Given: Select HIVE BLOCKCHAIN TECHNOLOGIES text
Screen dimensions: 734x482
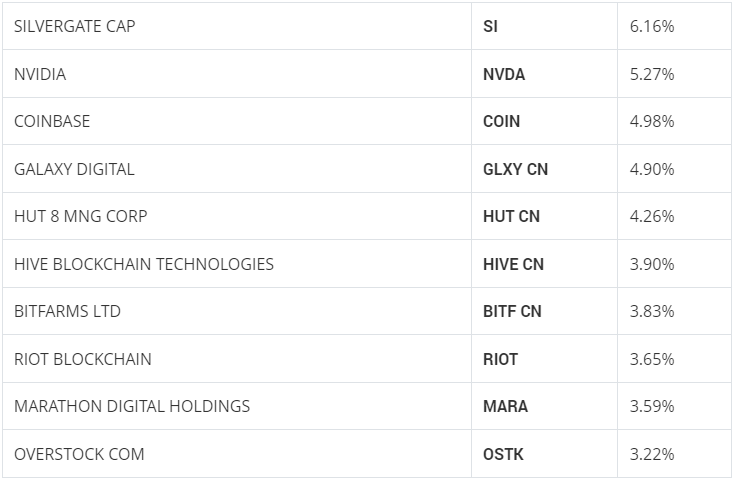Looking at the screenshot, I should 144,264.
